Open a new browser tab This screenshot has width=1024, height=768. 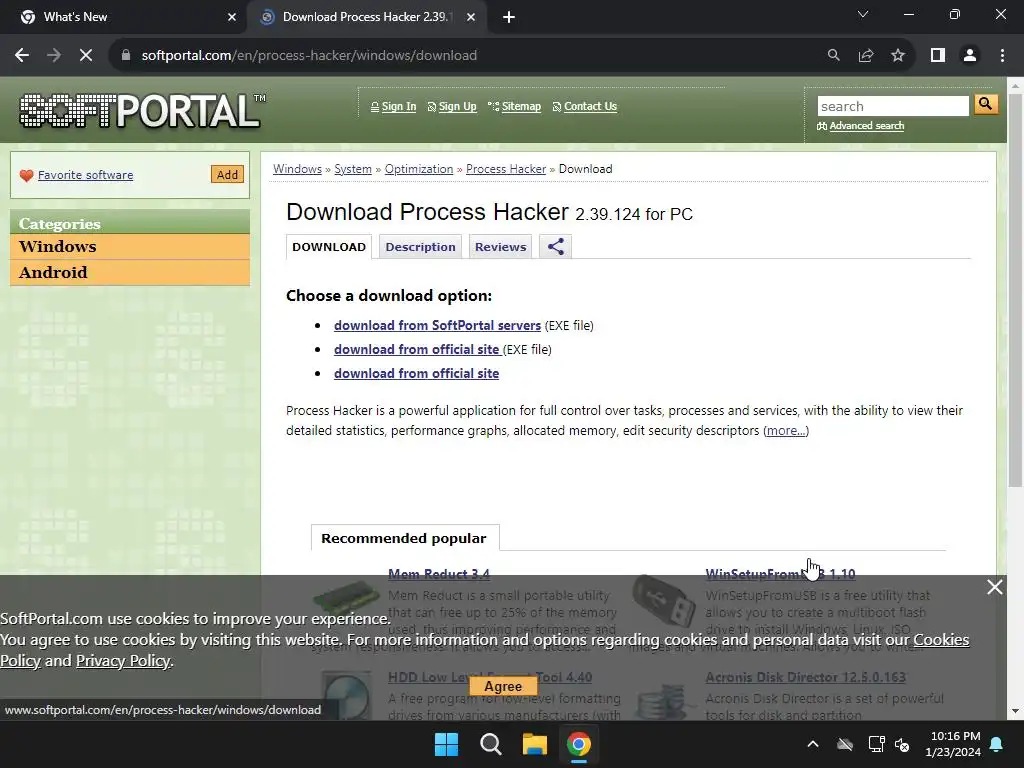509,18
